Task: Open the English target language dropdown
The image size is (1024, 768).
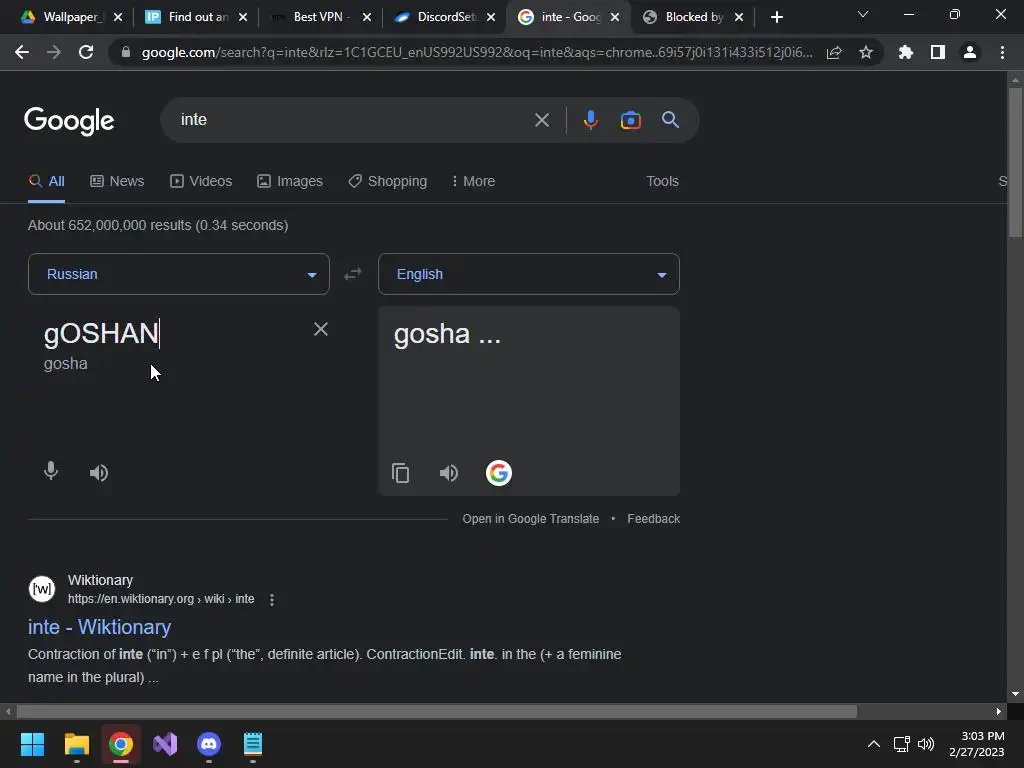Action: [x=529, y=274]
